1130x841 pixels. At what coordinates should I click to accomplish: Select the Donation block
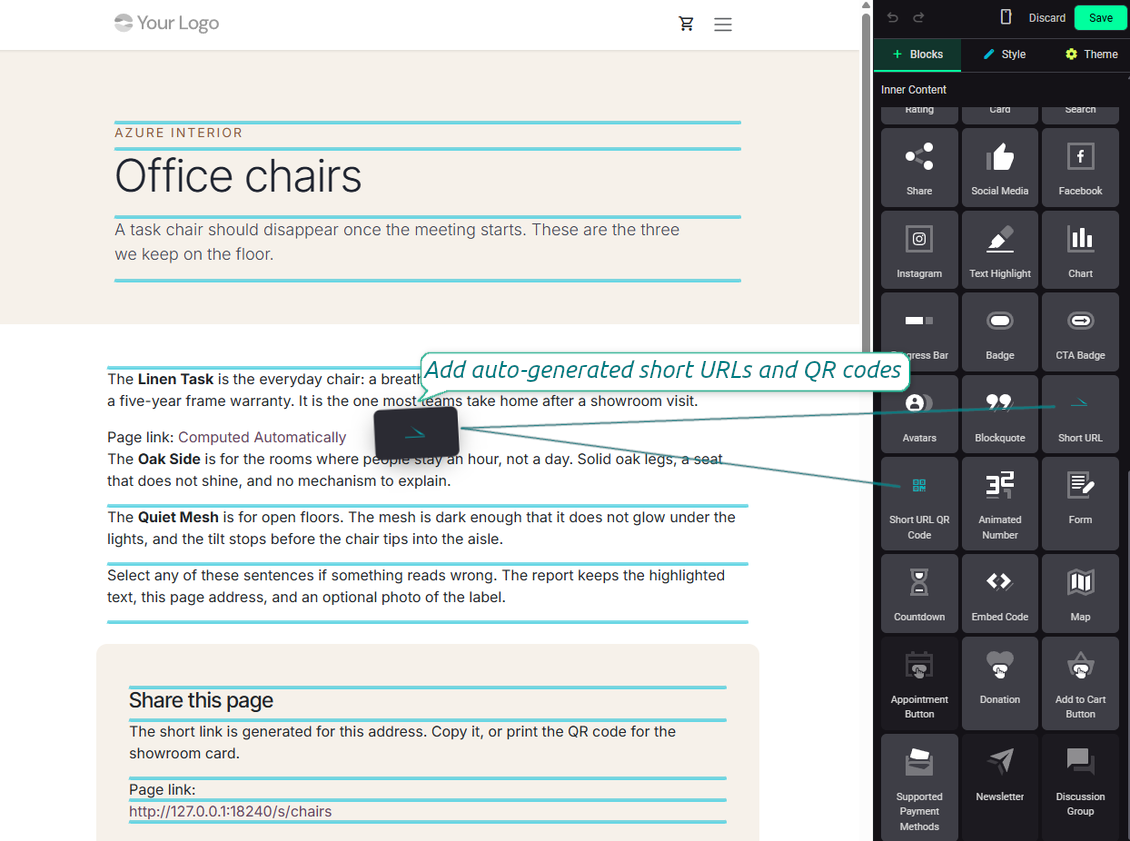coord(1000,683)
